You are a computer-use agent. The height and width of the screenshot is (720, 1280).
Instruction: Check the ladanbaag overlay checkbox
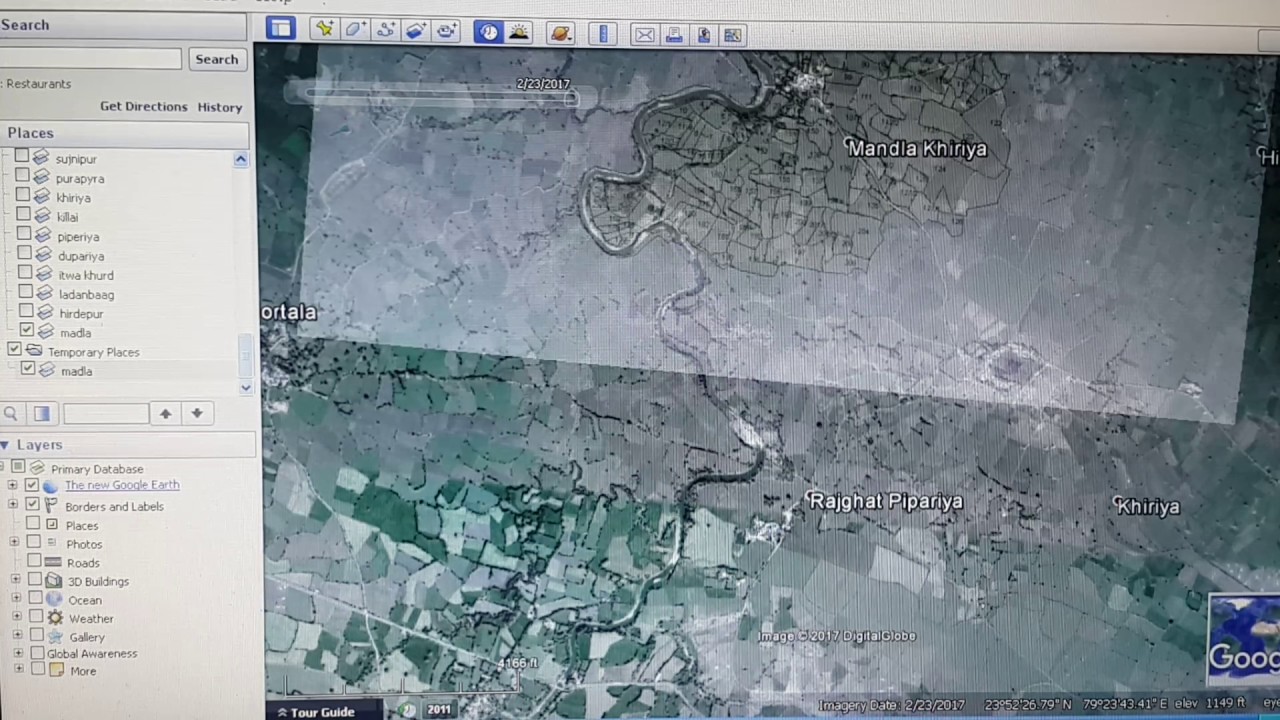[x=25, y=292]
